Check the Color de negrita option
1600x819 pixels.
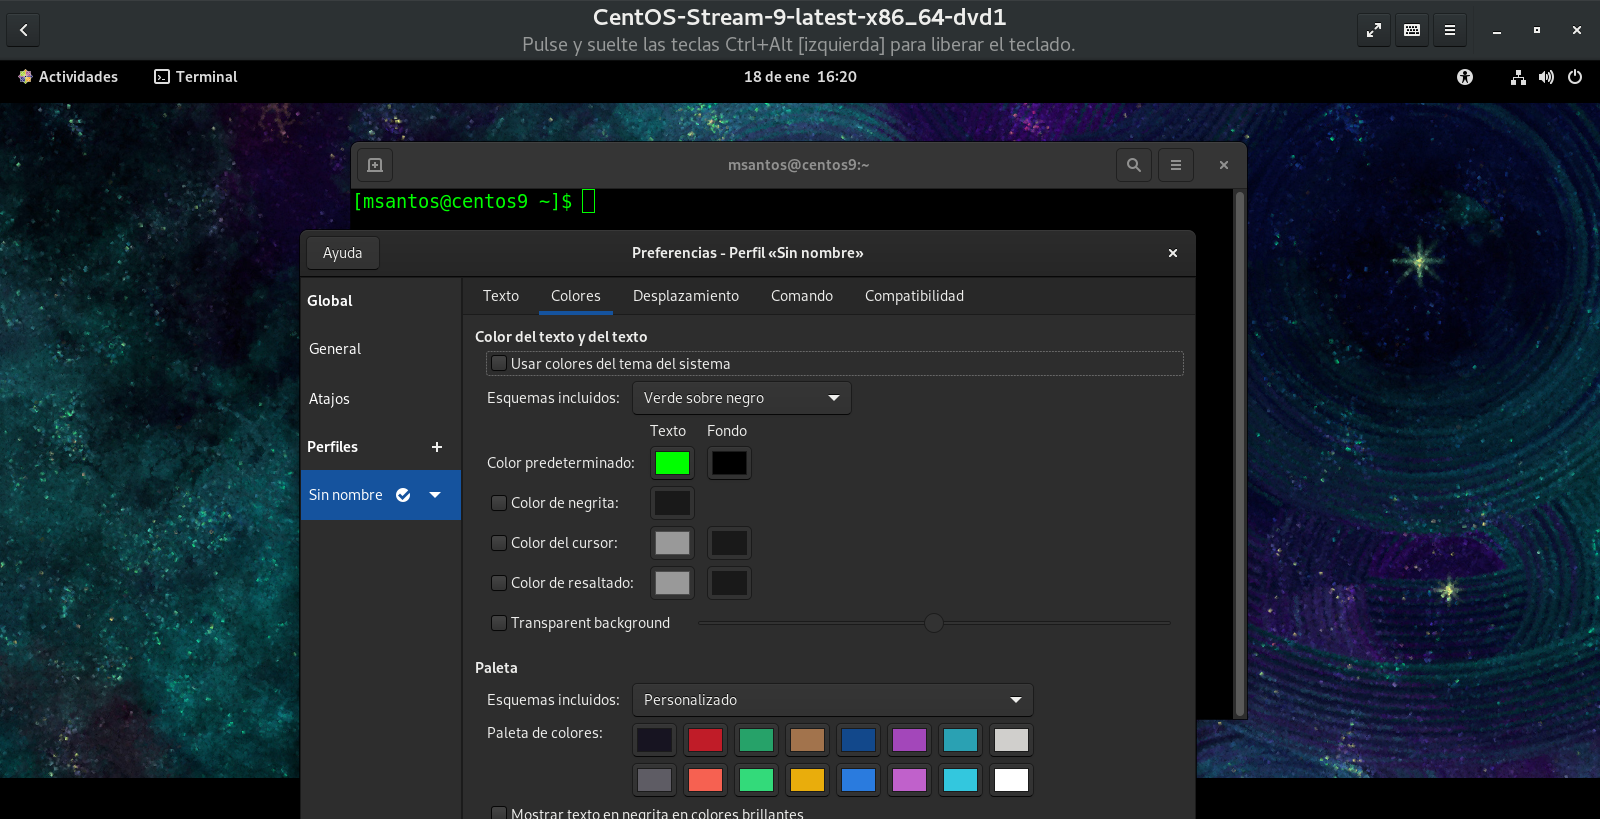pos(499,503)
